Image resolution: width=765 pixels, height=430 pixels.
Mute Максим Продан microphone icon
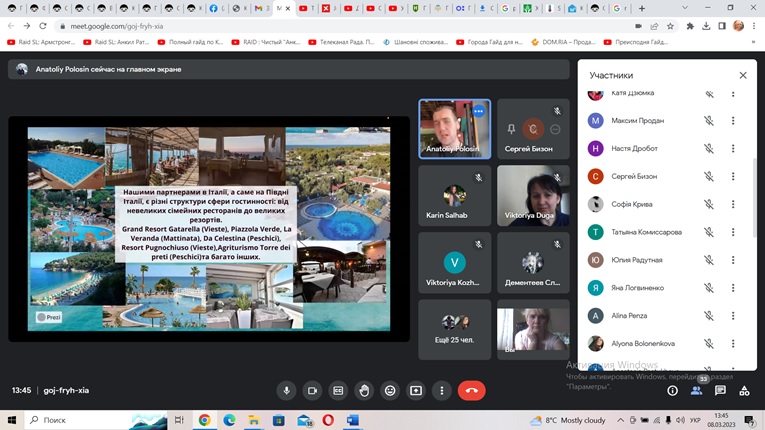709,121
